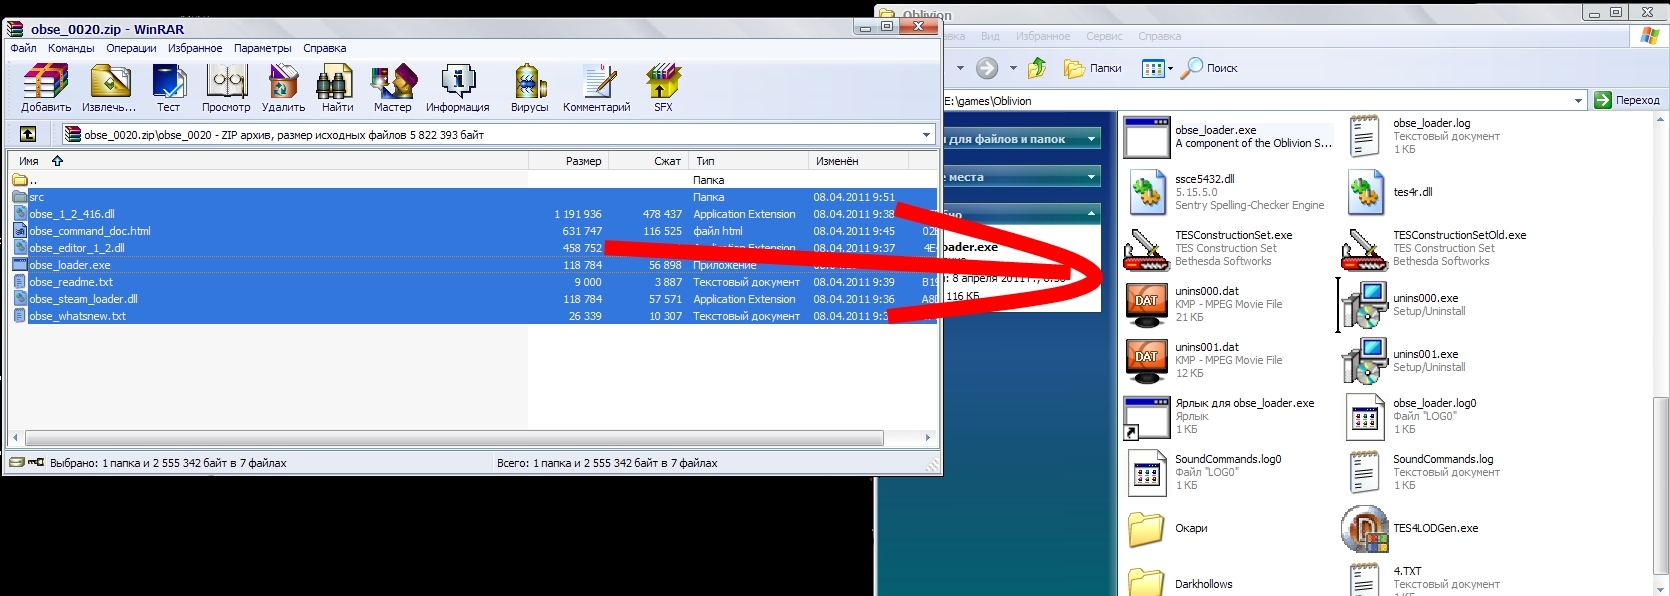Run the Тест archive test tool
The width and height of the screenshot is (1670, 596).
(x=168, y=87)
